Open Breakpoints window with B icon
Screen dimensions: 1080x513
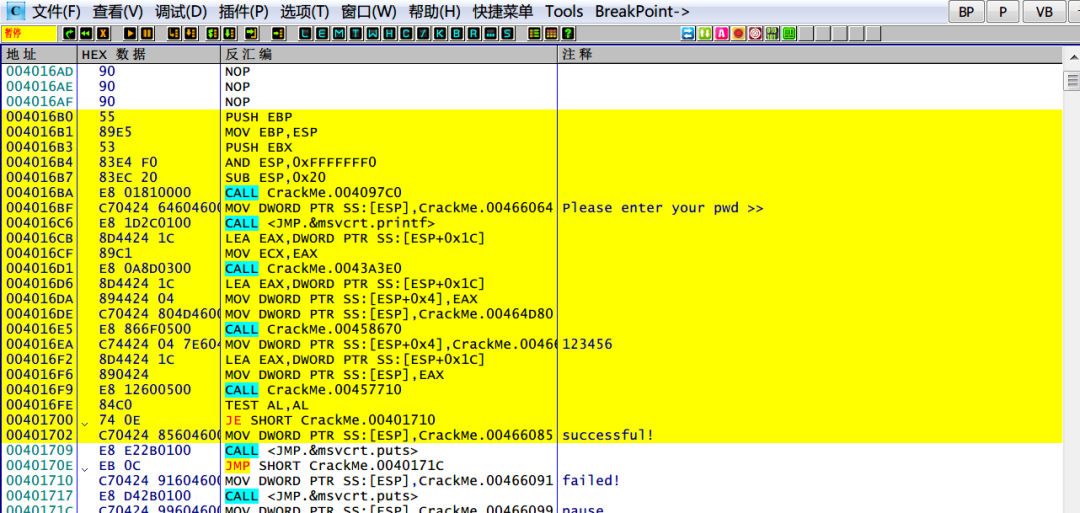(x=457, y=33)
